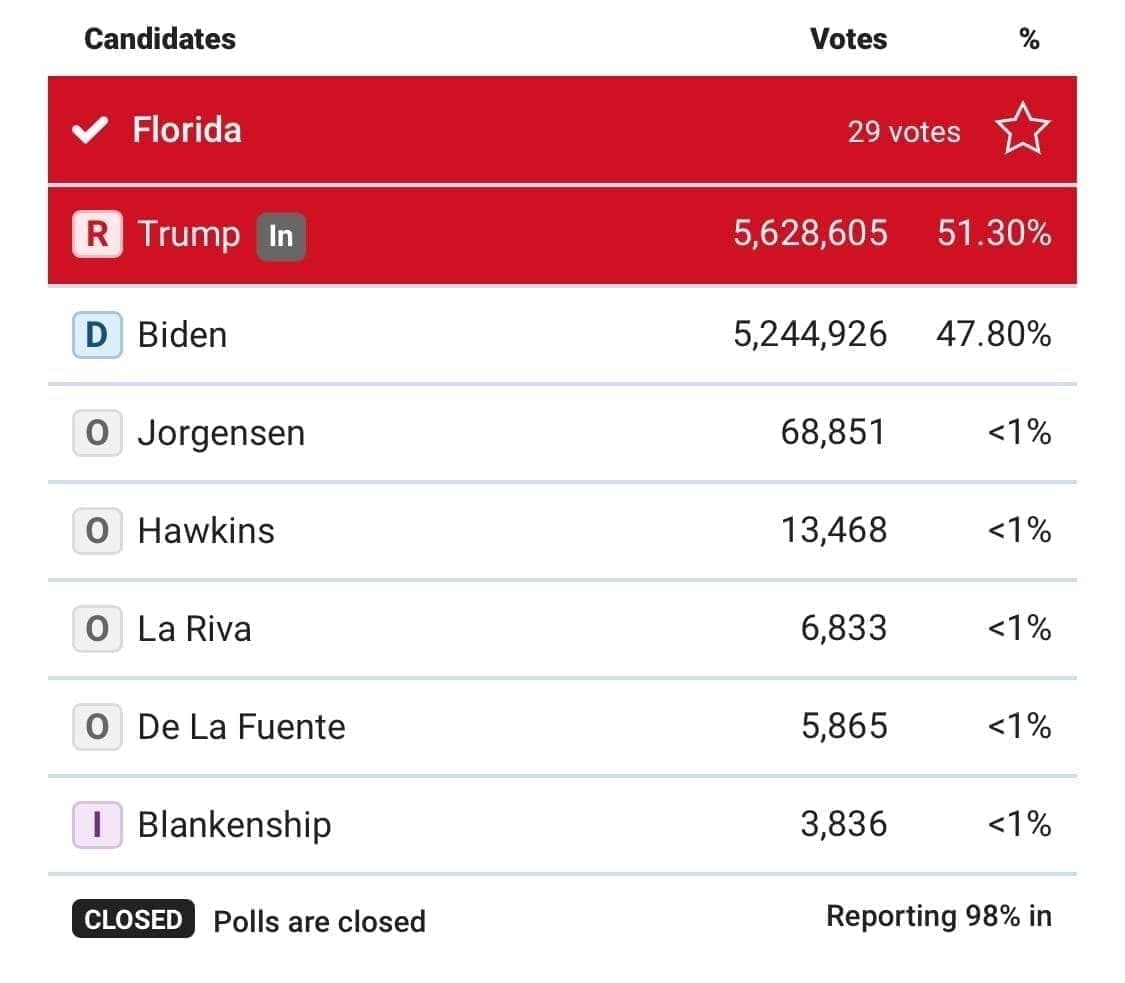Click the white checkmark beside Florida

click(x=90, y=131)
